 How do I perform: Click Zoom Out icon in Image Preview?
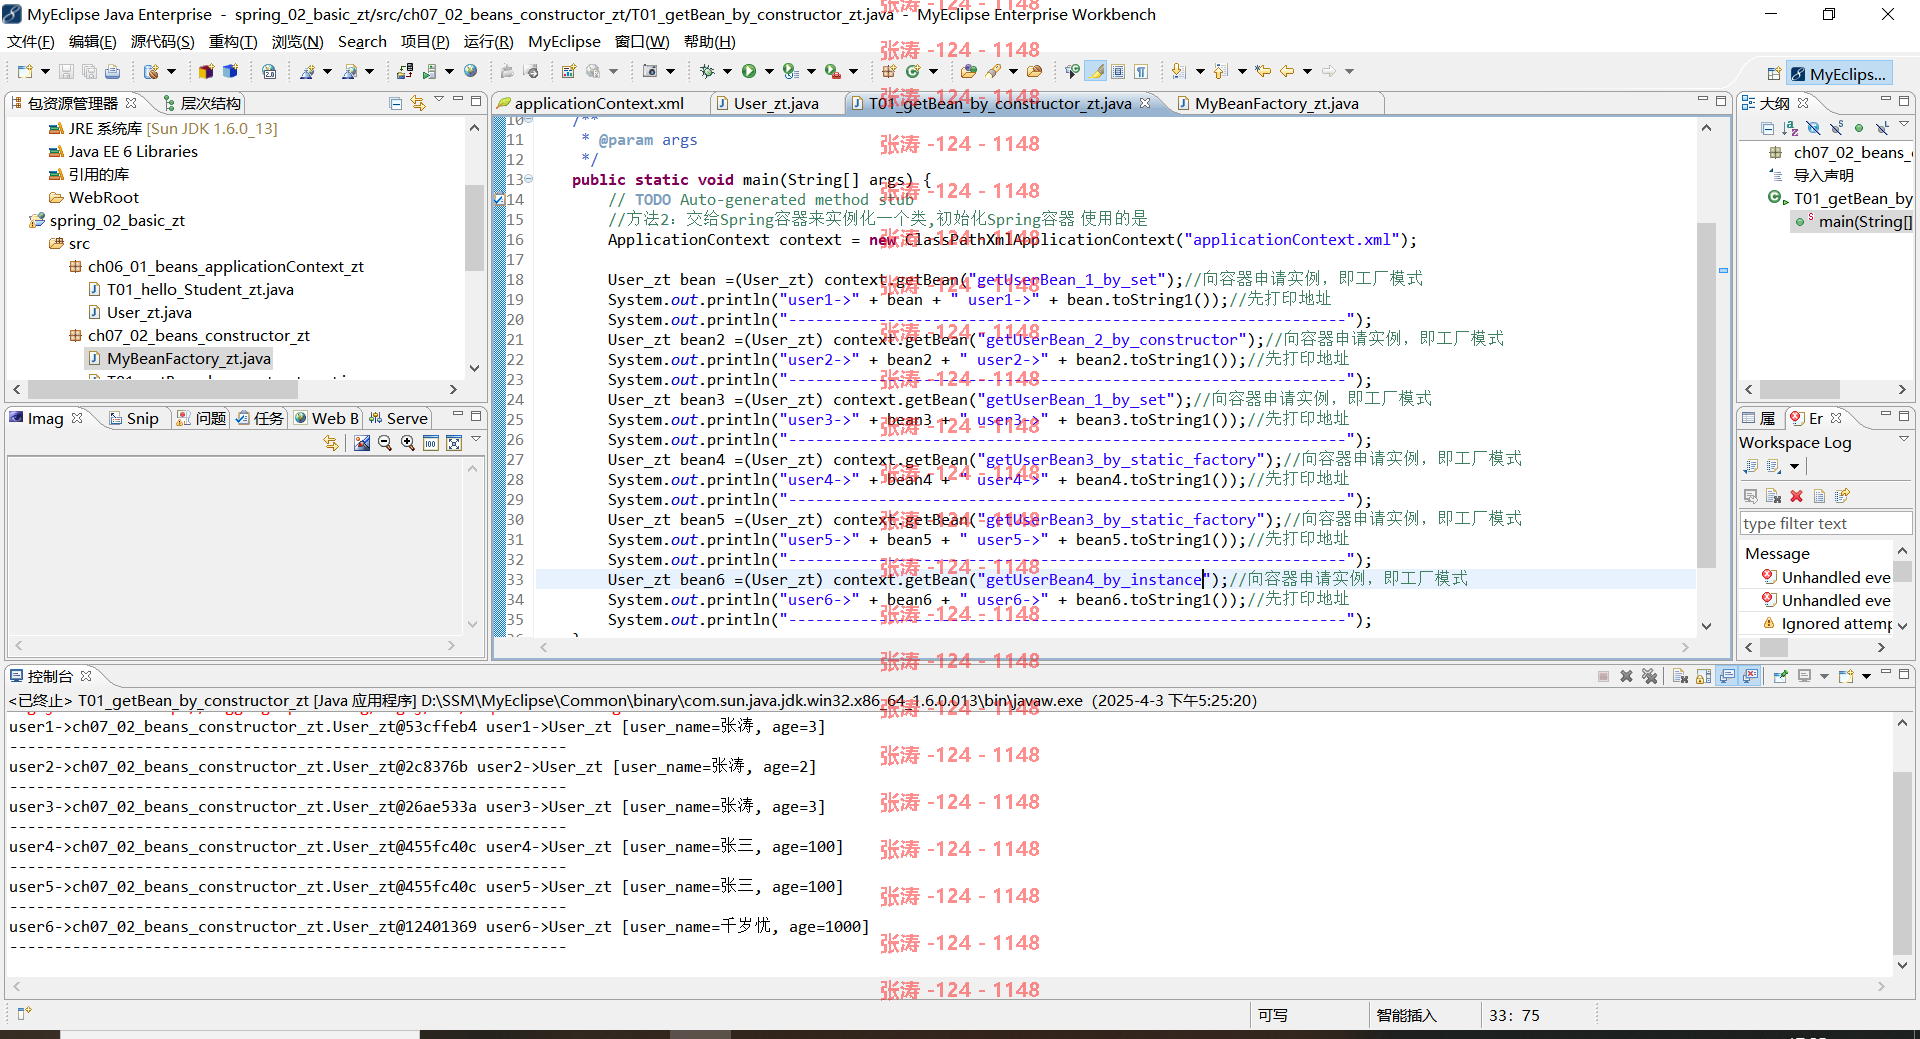pyautogui.click(x=385, y=443)
